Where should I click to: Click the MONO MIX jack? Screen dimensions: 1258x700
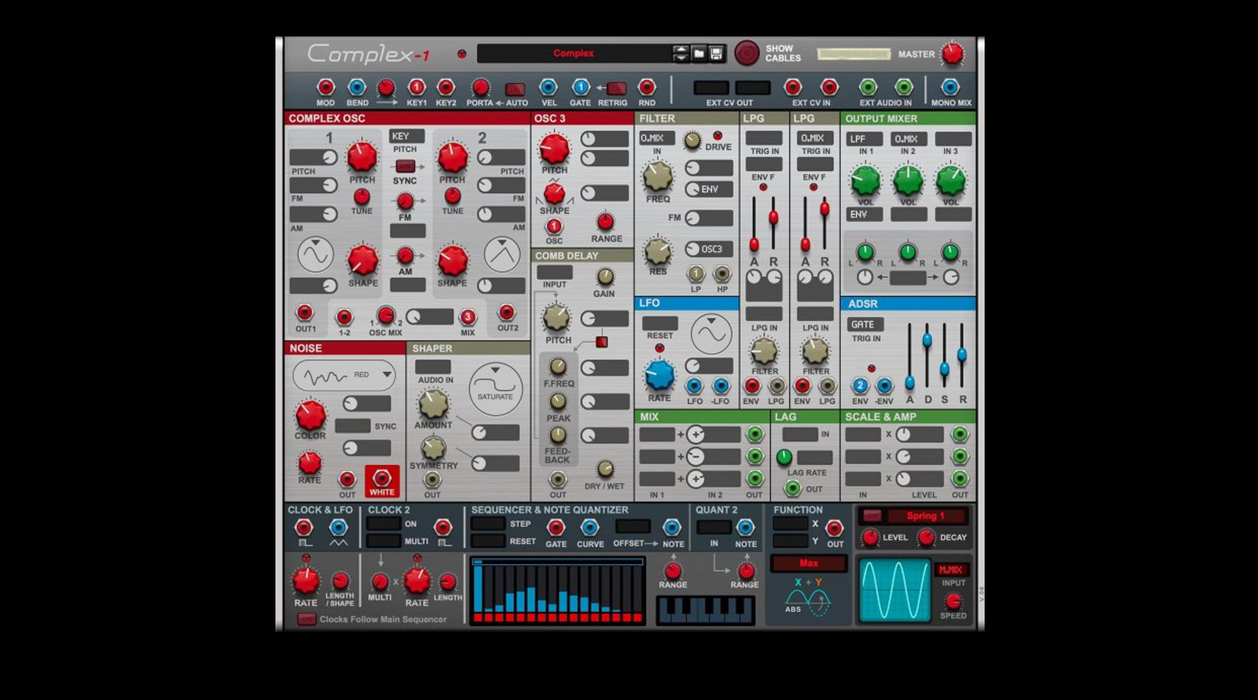click(950, 88)
